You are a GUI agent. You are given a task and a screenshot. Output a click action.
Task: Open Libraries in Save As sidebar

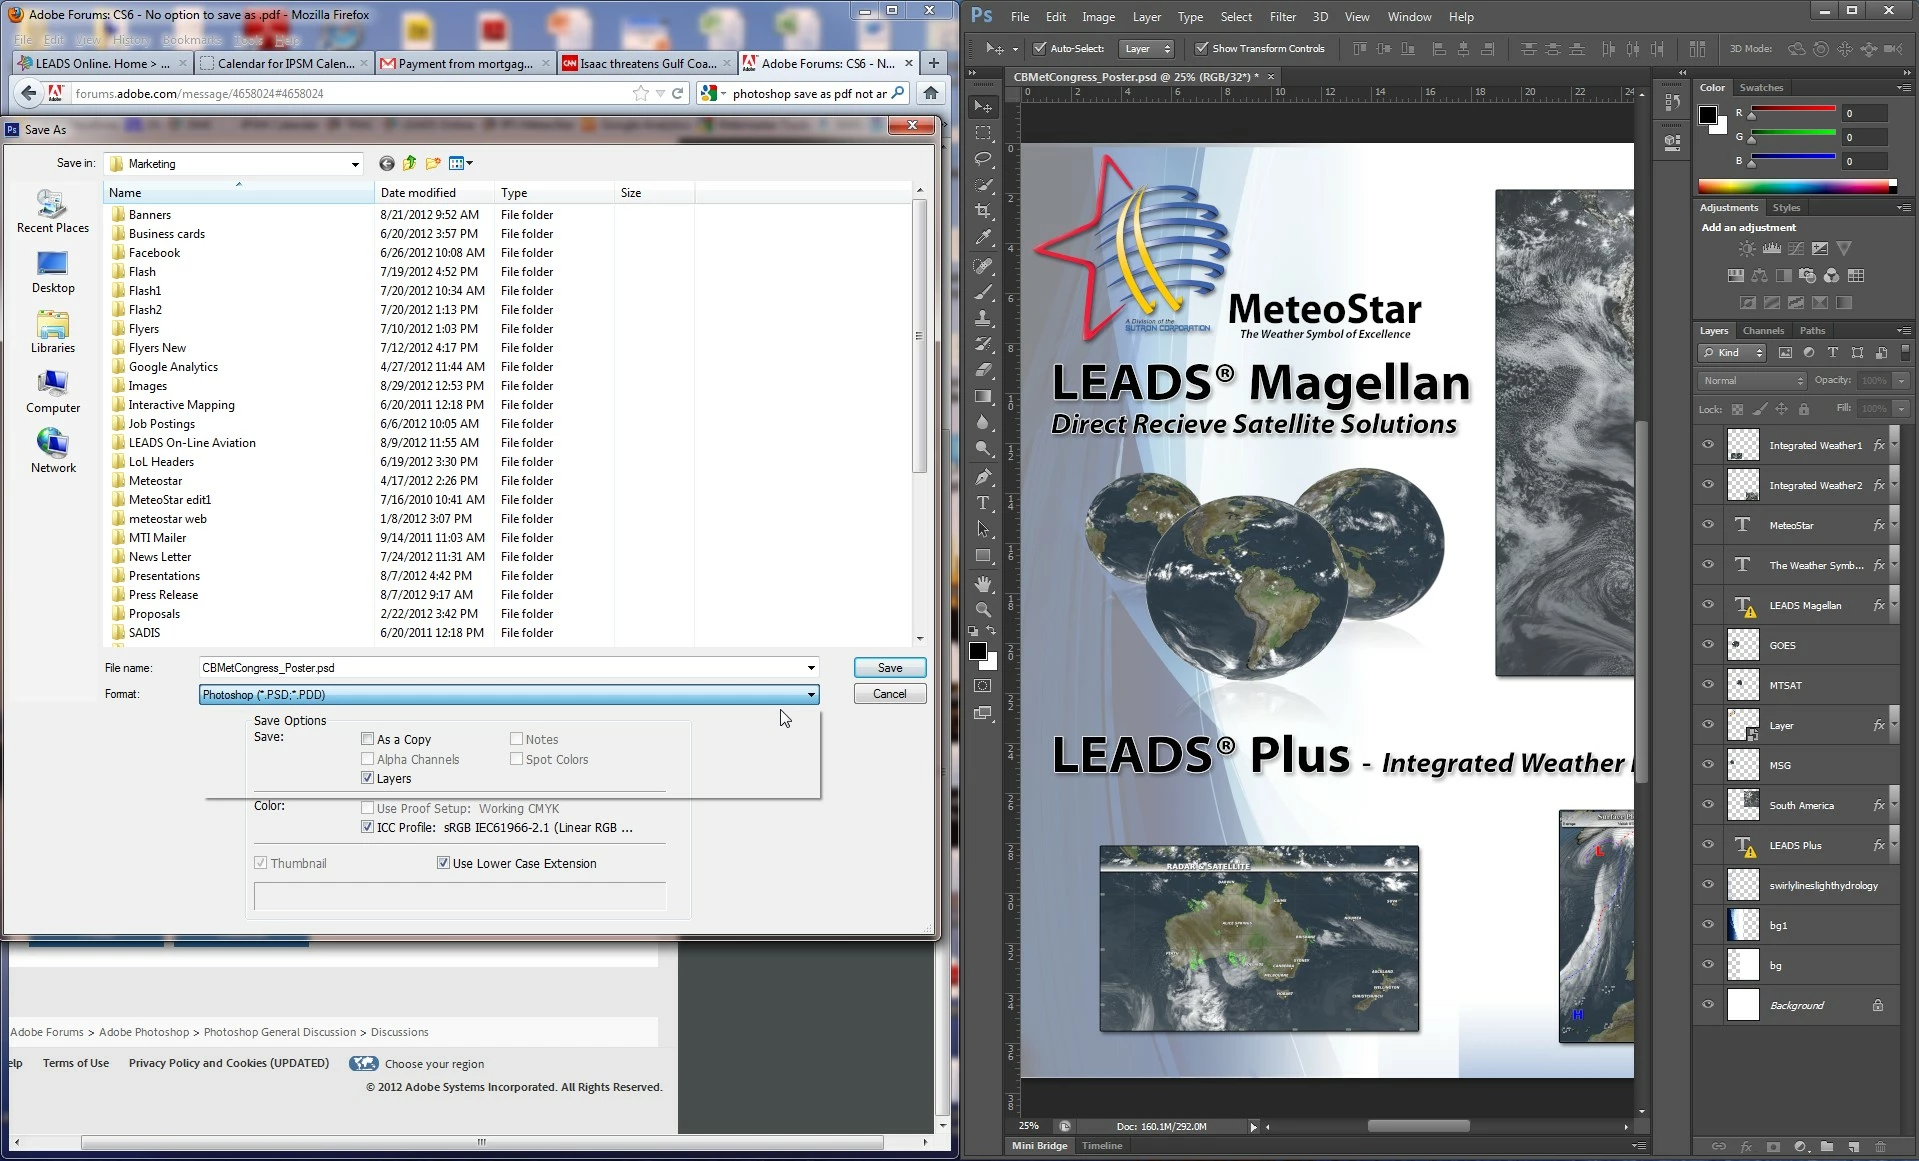[53, 332]
